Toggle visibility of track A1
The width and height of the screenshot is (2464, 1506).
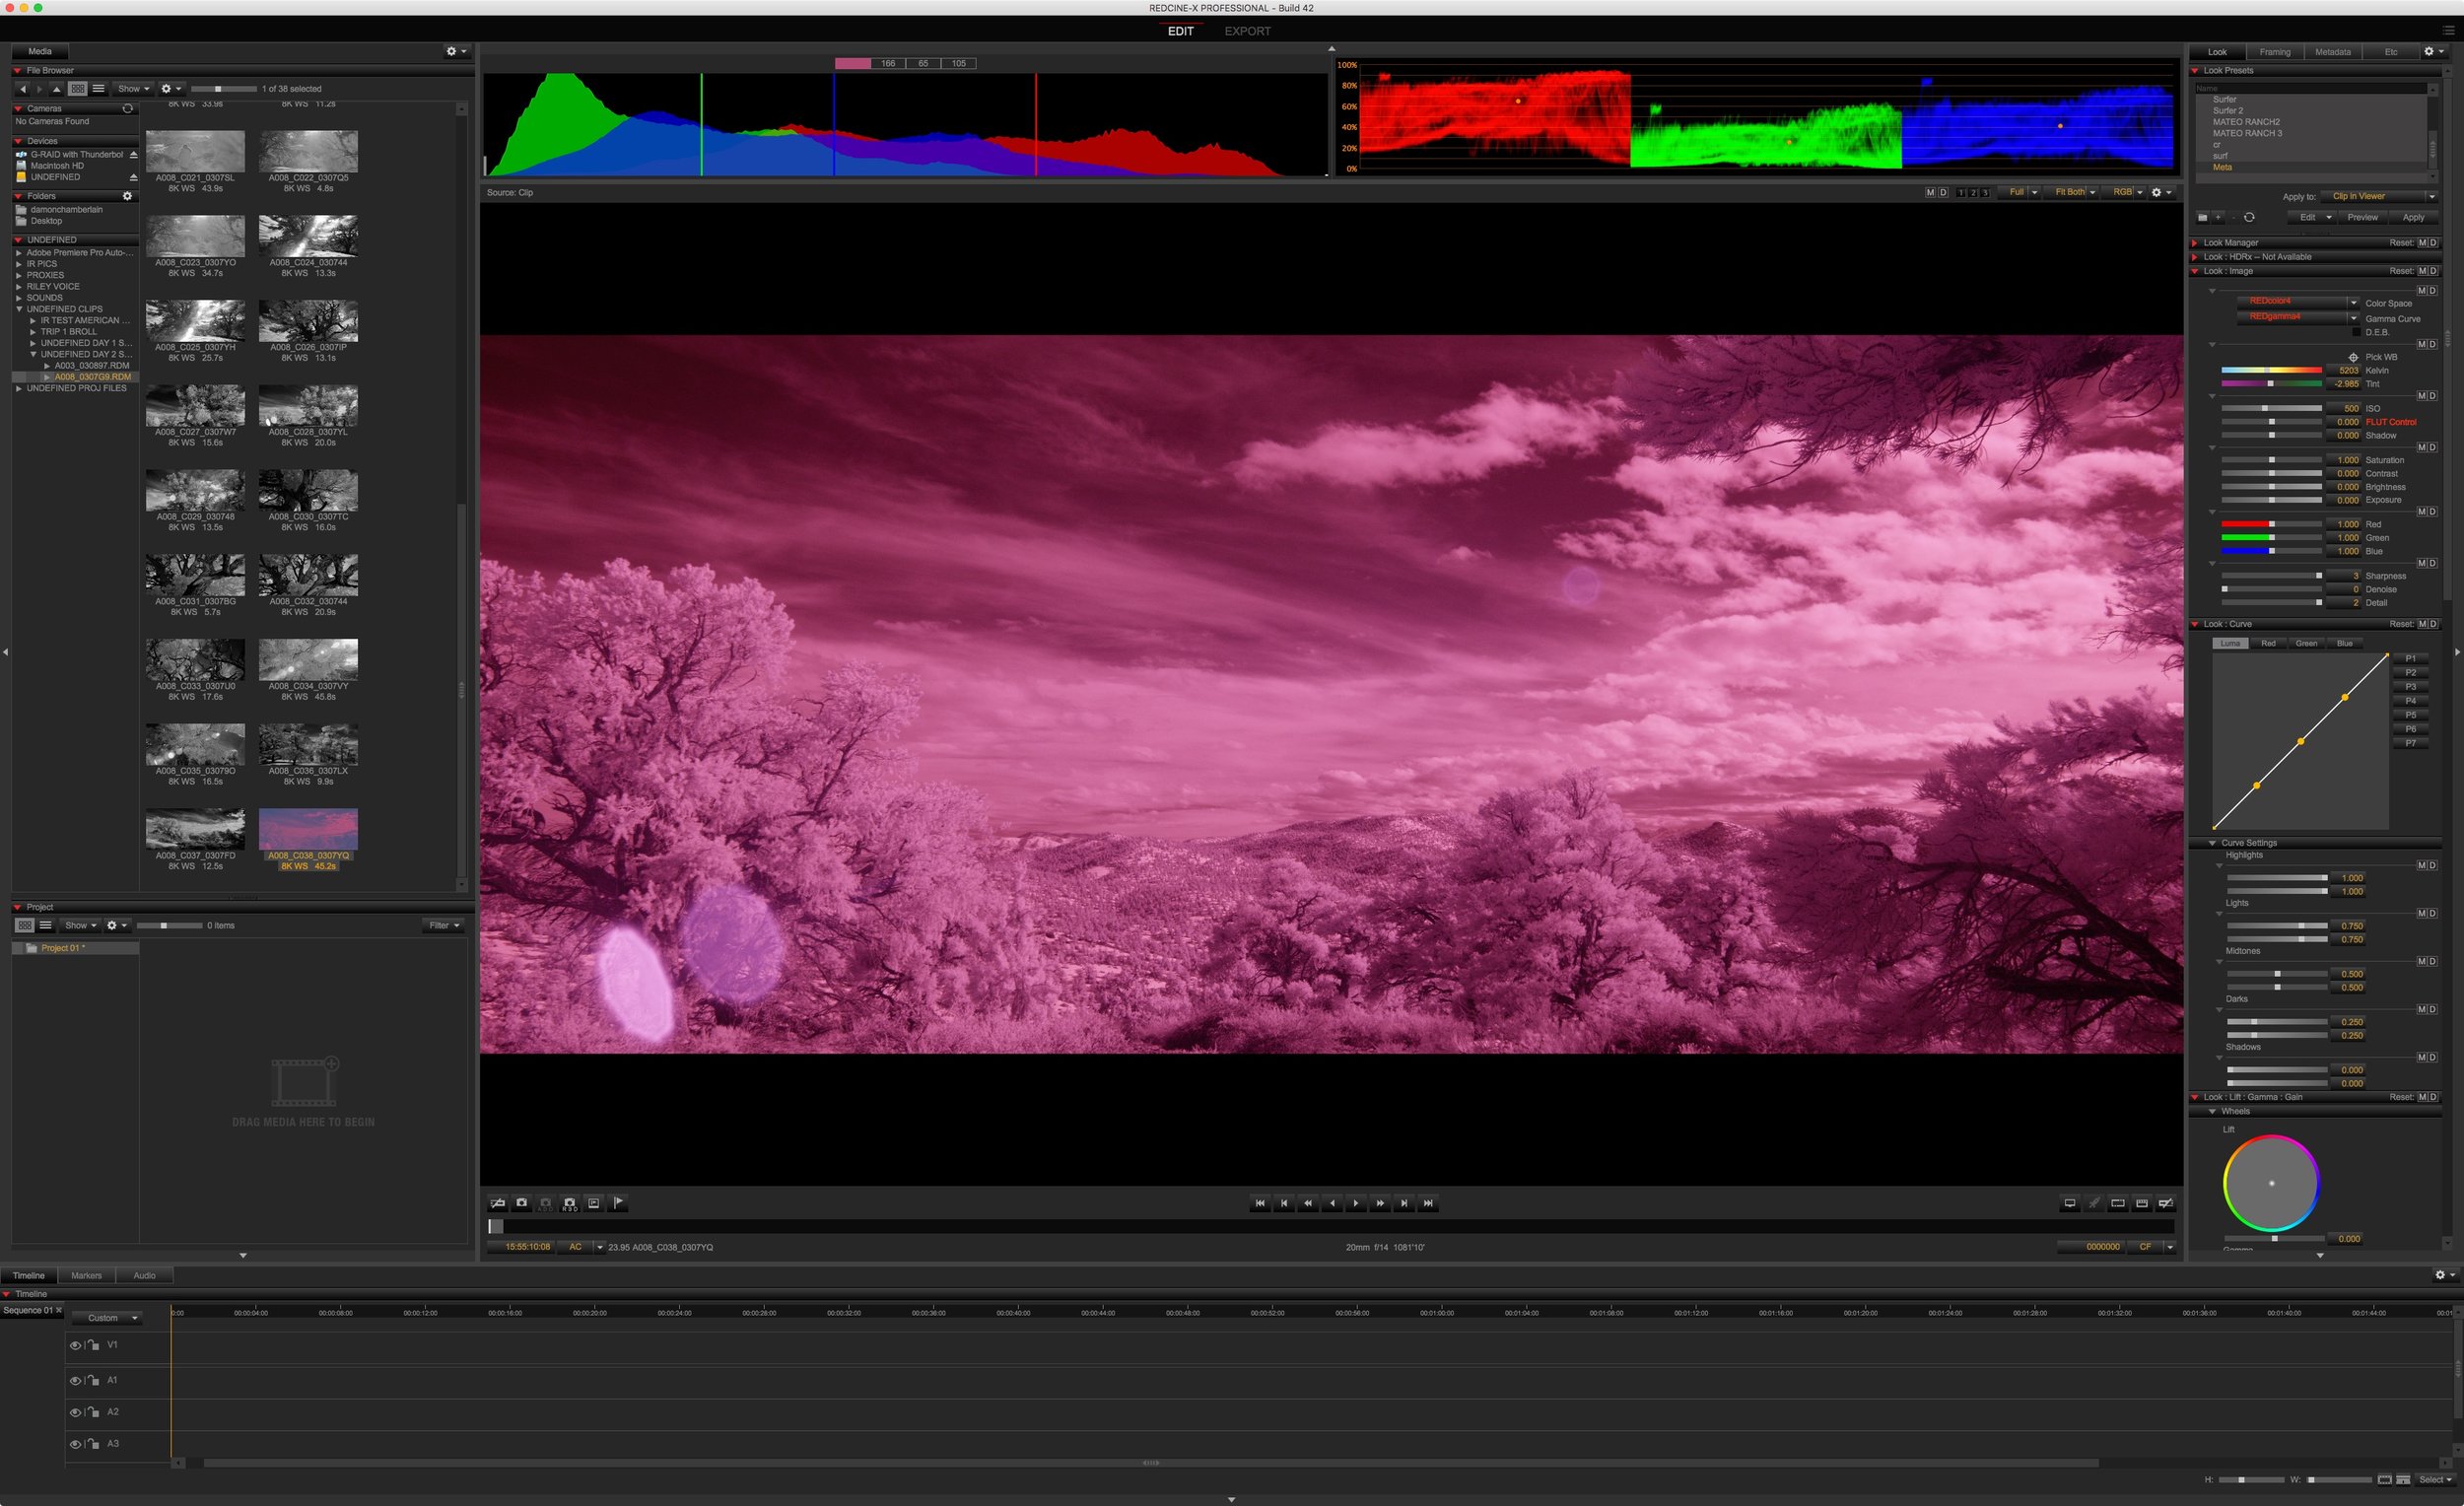pyautogui.click(x=75, y=1381)
